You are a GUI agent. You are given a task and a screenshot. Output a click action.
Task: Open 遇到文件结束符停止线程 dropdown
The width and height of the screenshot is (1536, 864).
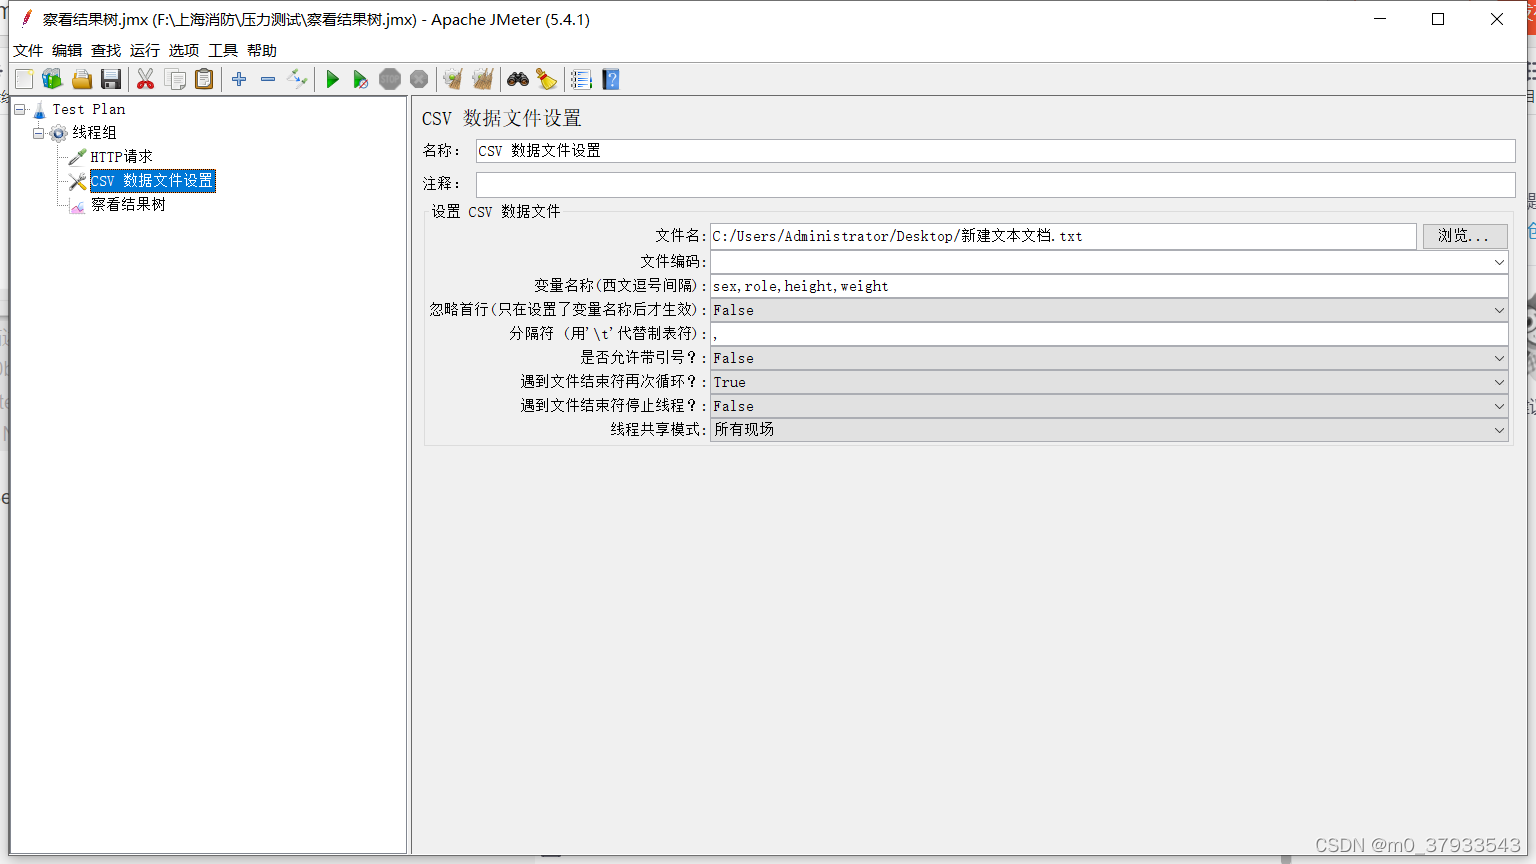pyautogui.click(x=1109, y=406)
